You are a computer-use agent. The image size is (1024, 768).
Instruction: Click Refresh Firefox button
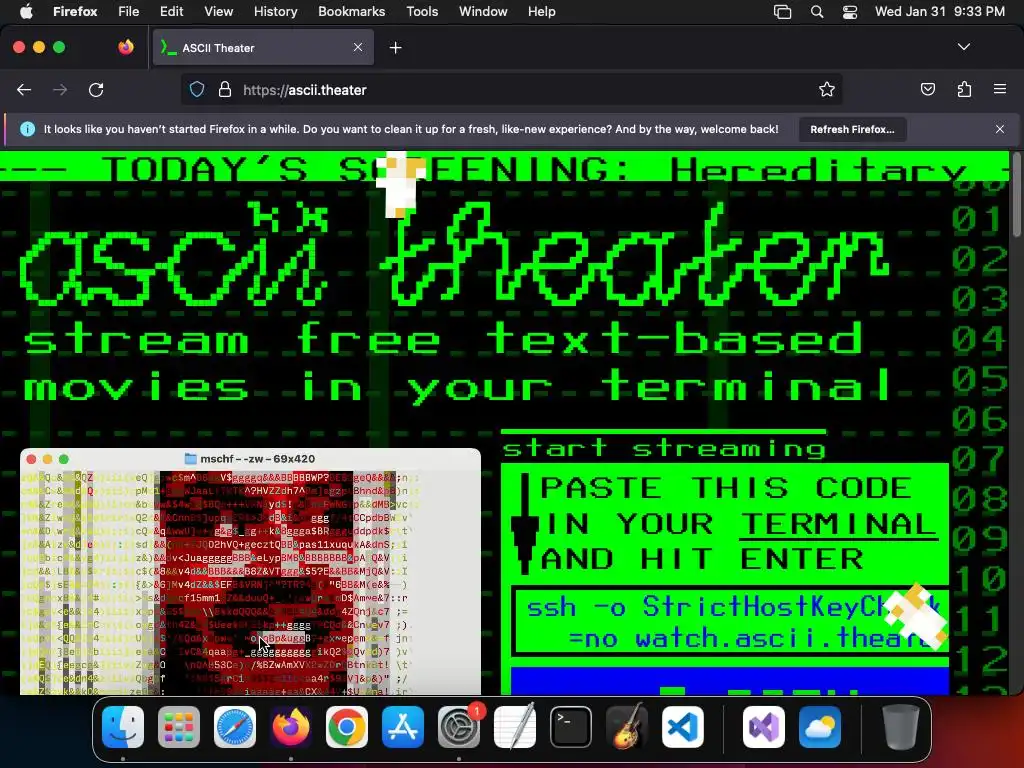point(852,129)
